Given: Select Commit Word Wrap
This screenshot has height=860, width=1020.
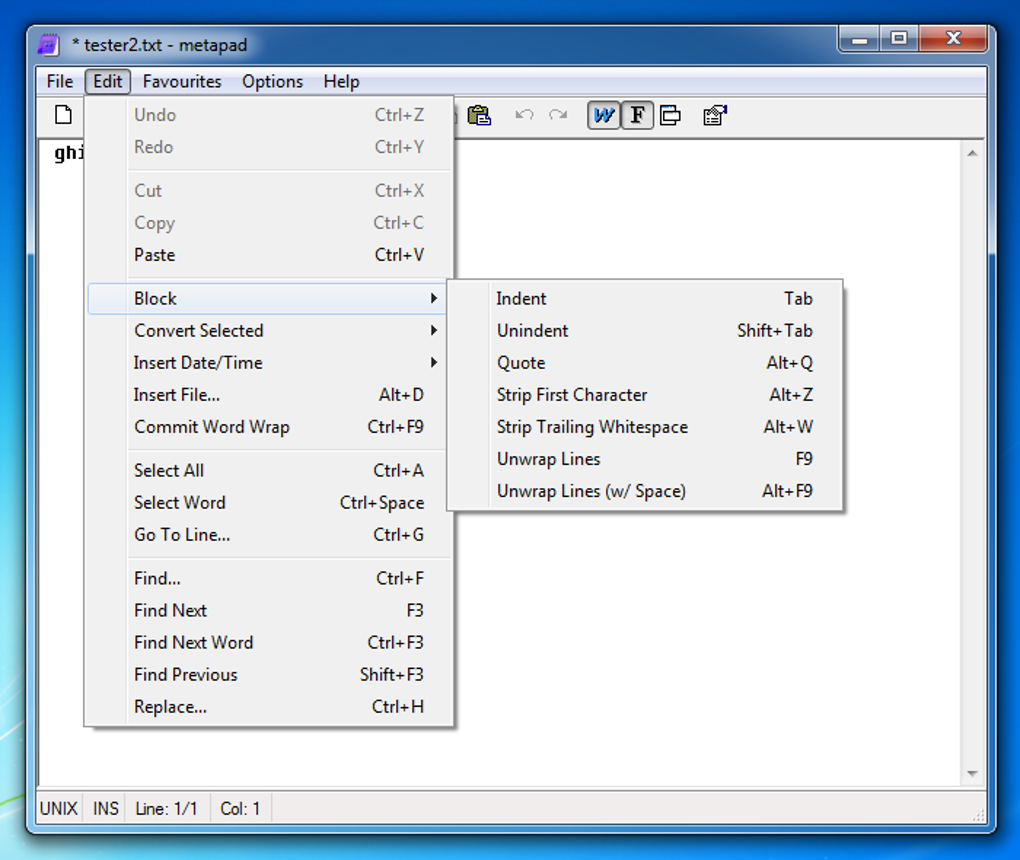Looking at the screenshot, I should [269, 427].
